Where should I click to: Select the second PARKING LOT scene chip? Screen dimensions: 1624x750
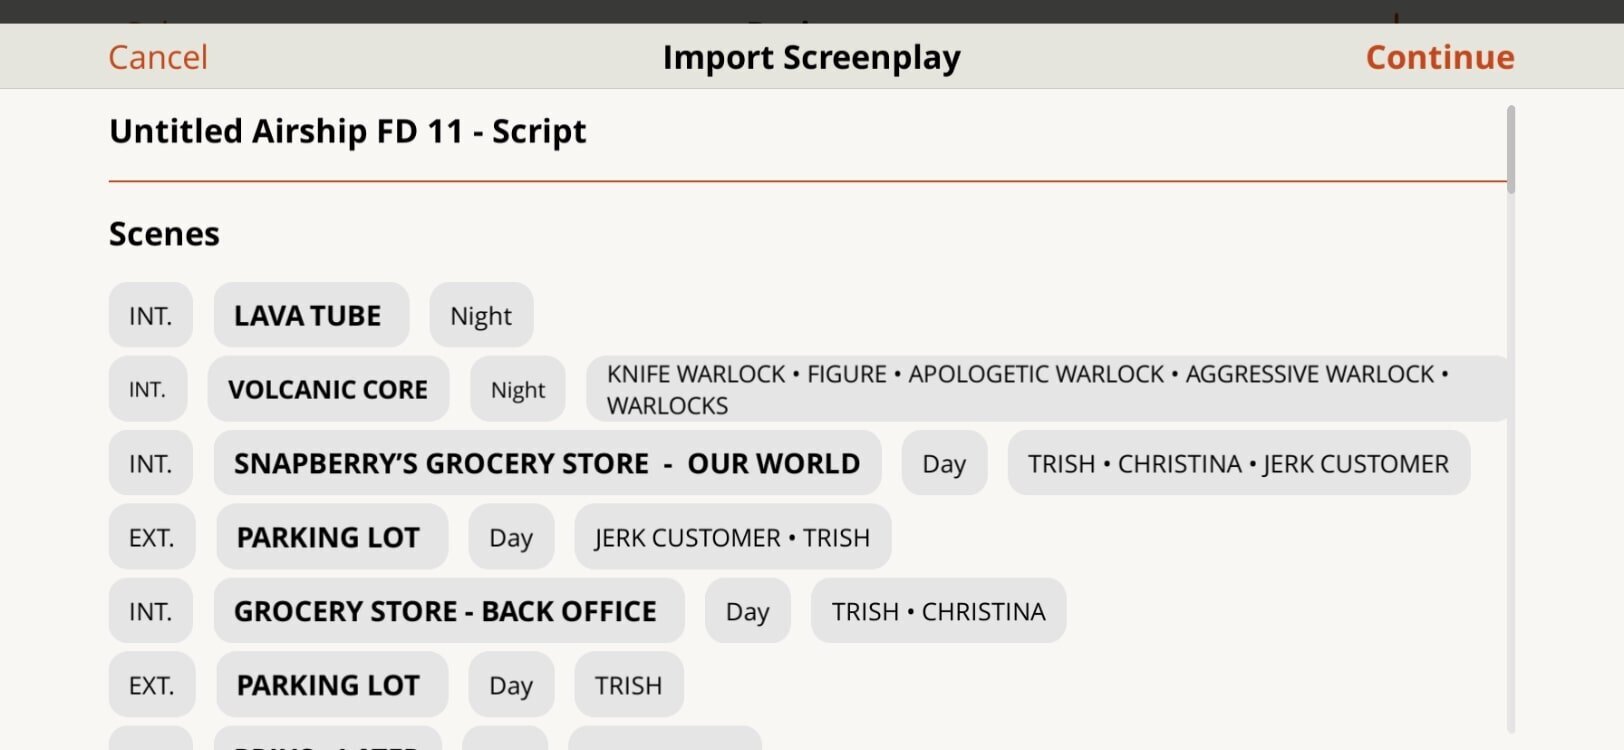(x=331, y=685)
